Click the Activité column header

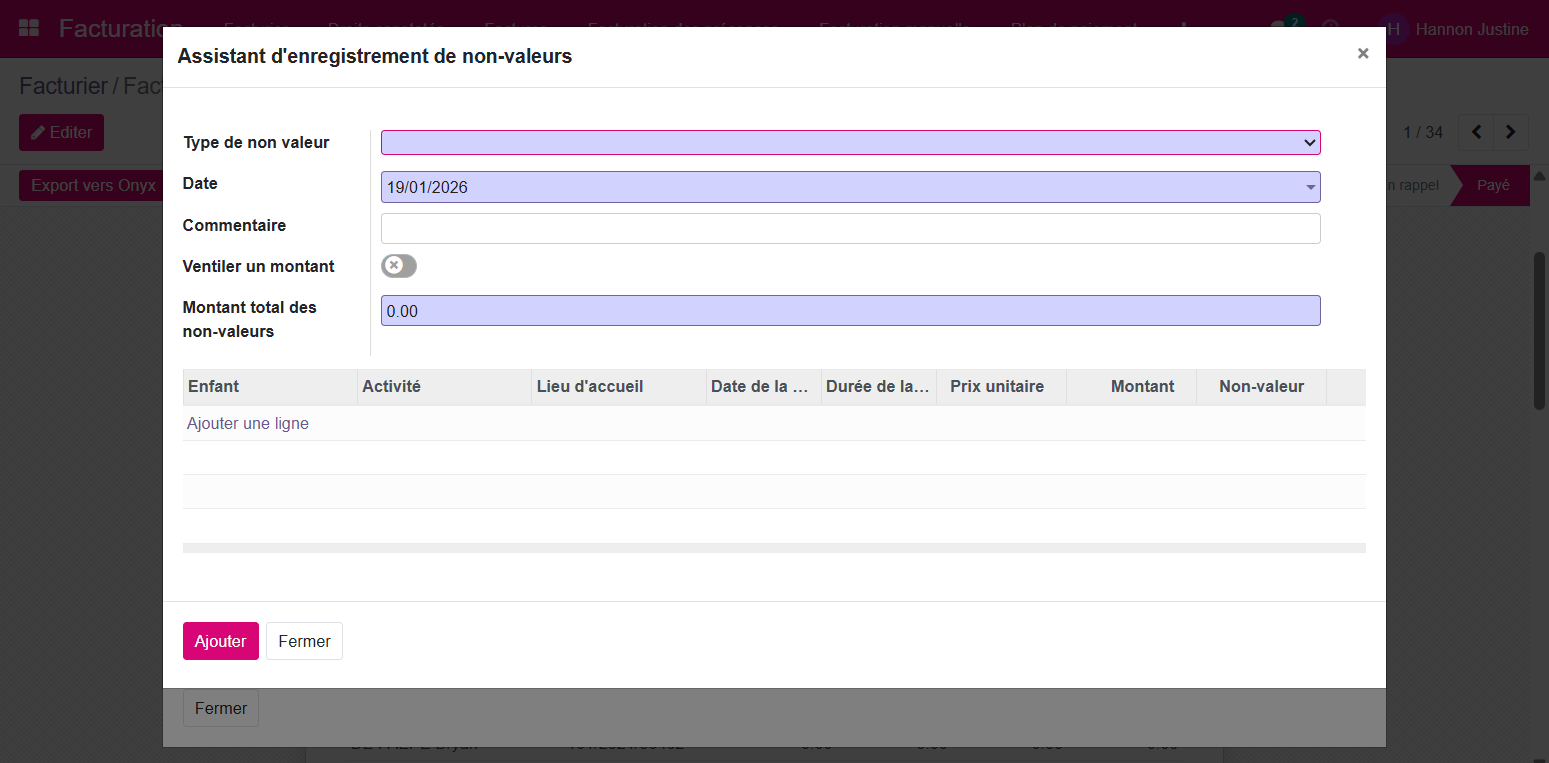[391, 387]
